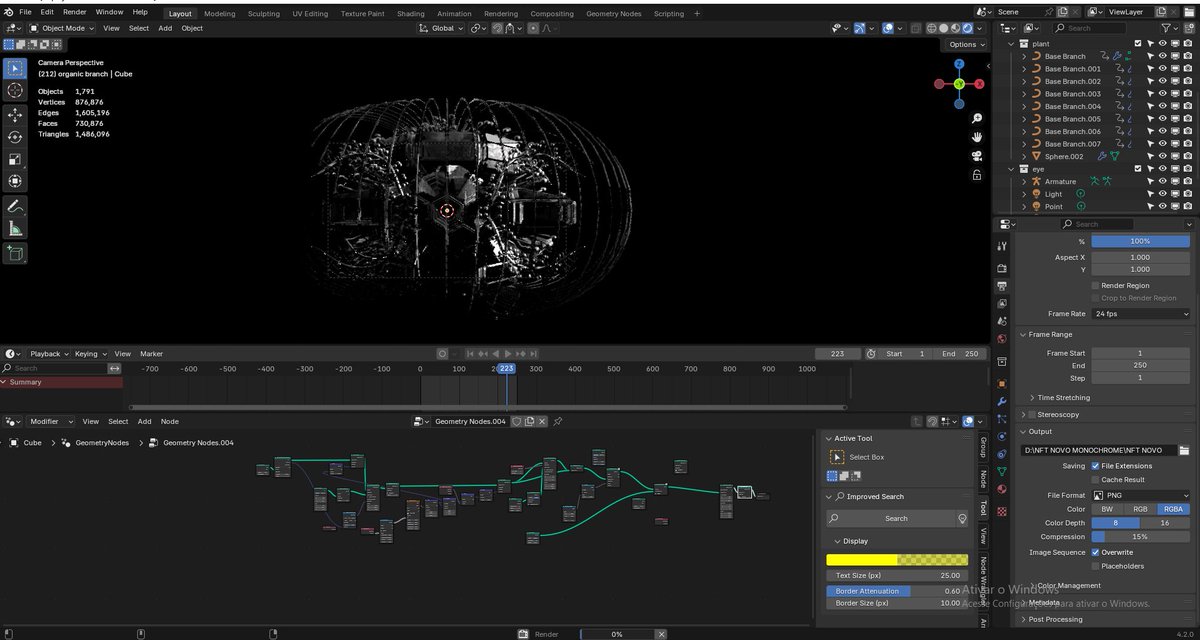
Task: Set Color Depth to 16
Action: [x=1166, y=523]
